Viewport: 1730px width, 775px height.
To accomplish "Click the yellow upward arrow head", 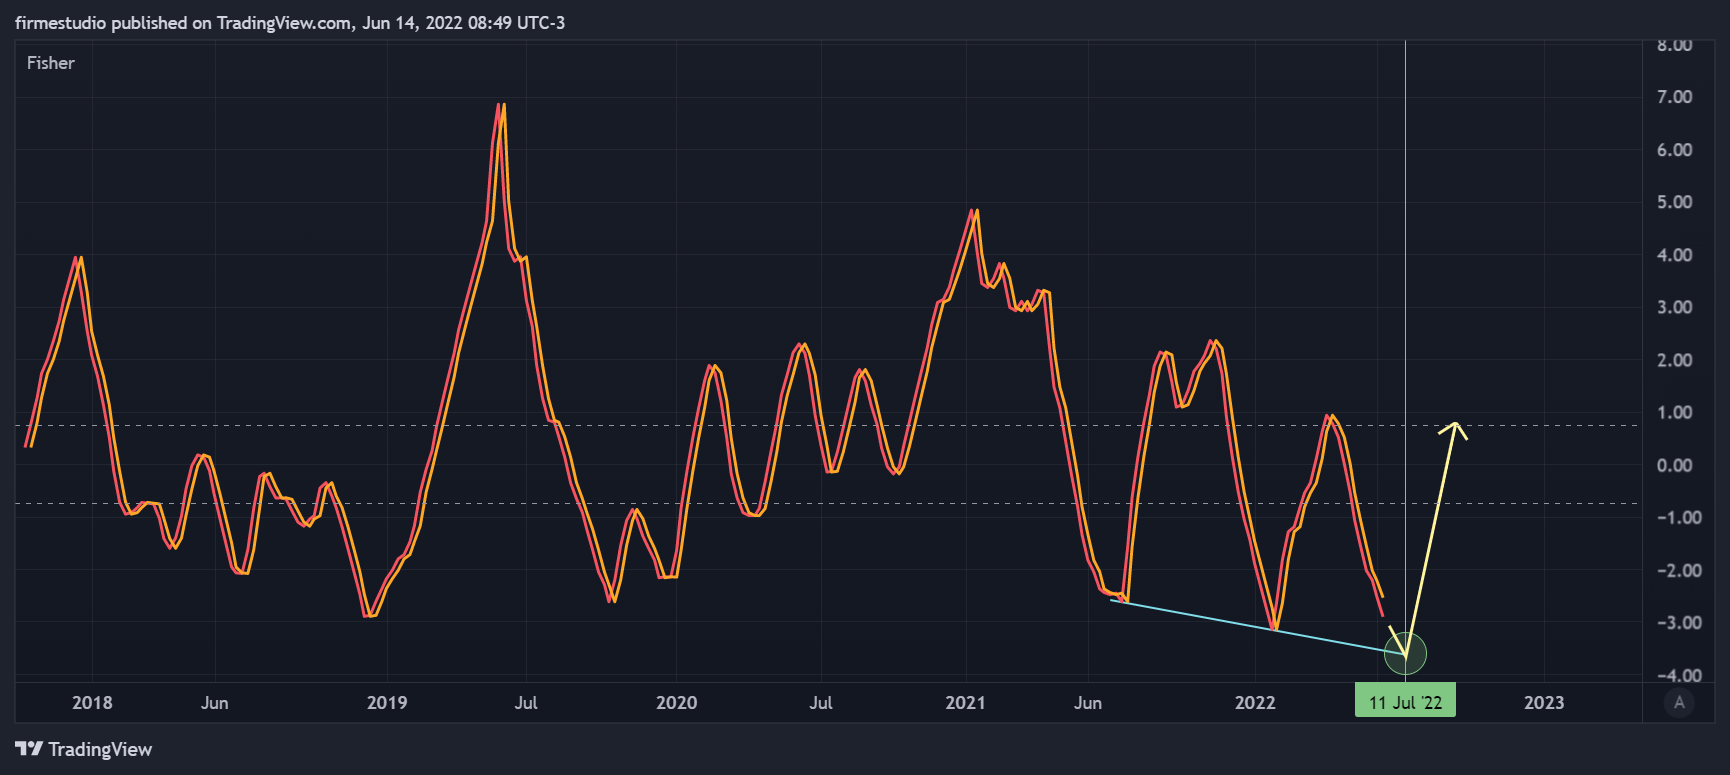I will point(1454,430).
